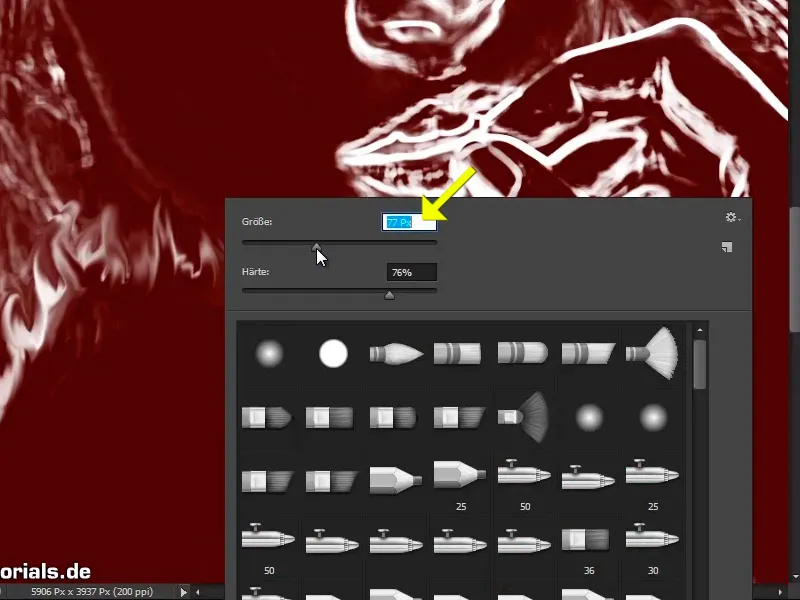Pick the flat brush preset labeled 36
800x600 pixels.
[x=586, y=539]
